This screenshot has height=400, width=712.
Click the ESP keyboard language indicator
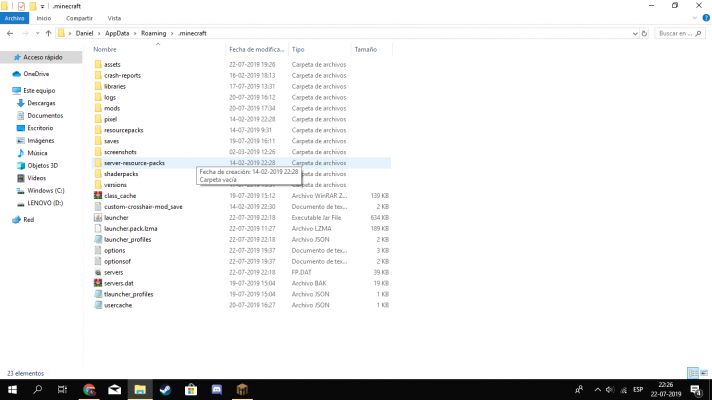[638, 390]
